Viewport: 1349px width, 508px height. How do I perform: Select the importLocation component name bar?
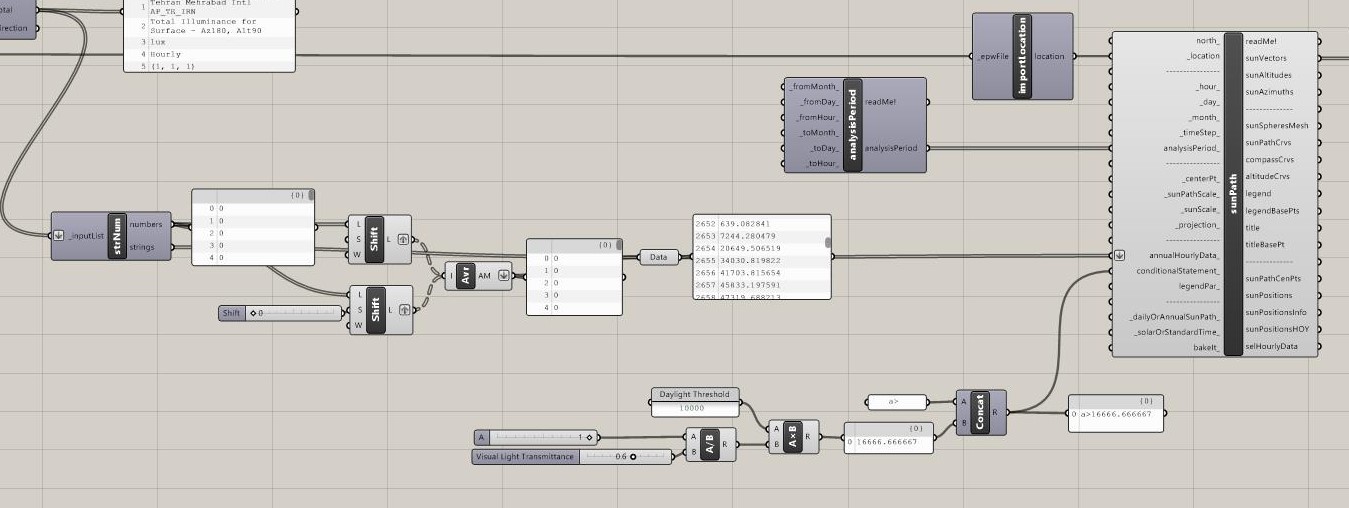[1022, 56]
